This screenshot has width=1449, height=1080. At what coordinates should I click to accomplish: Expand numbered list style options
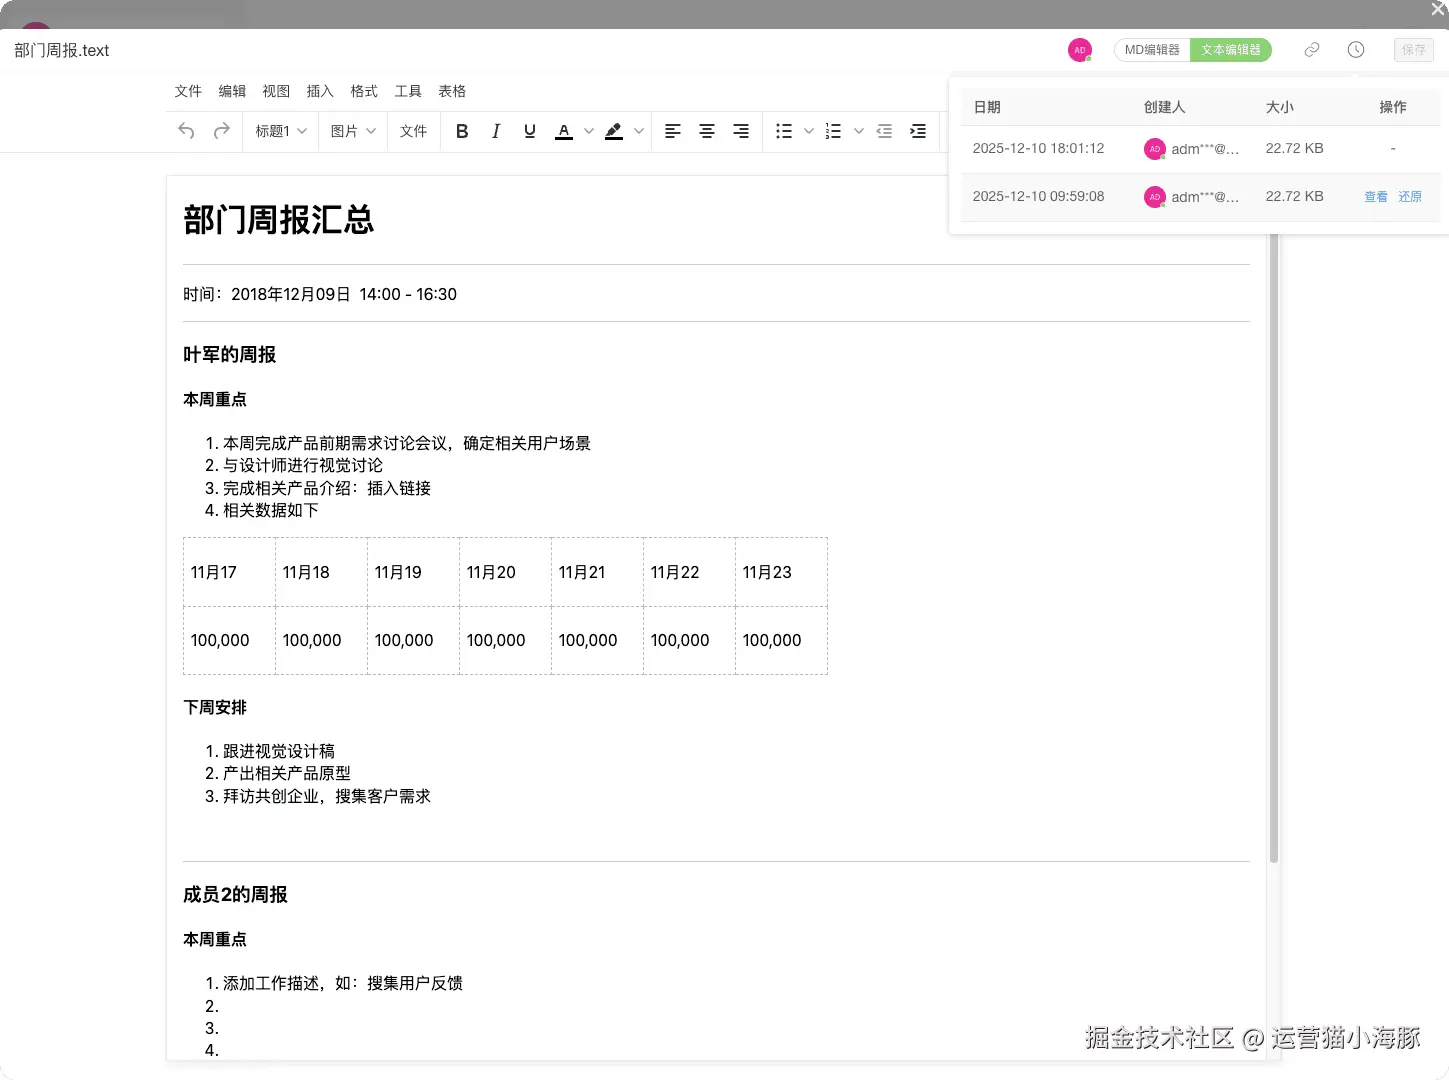859,131
